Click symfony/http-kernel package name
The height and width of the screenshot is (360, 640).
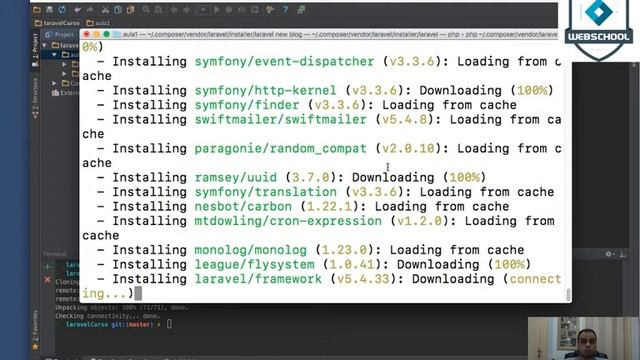coord(265,91)
